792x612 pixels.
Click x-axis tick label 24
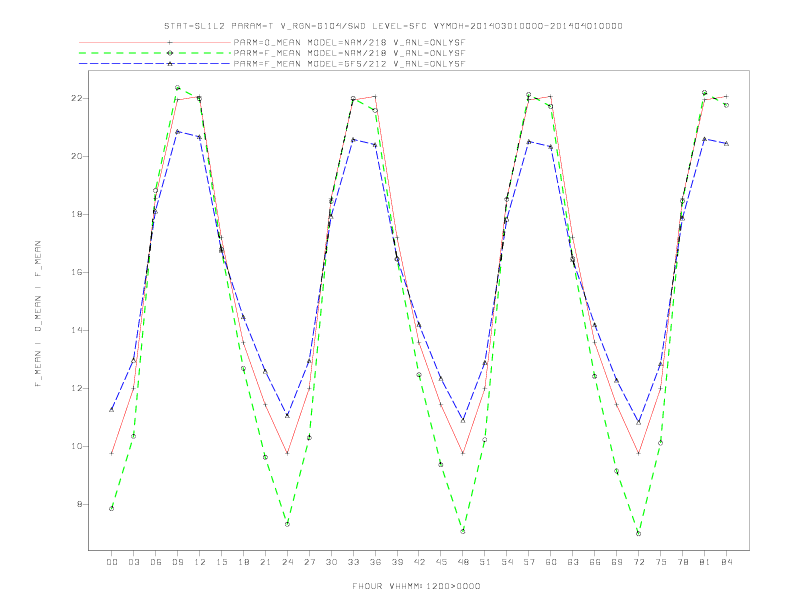tap(287, 562)
